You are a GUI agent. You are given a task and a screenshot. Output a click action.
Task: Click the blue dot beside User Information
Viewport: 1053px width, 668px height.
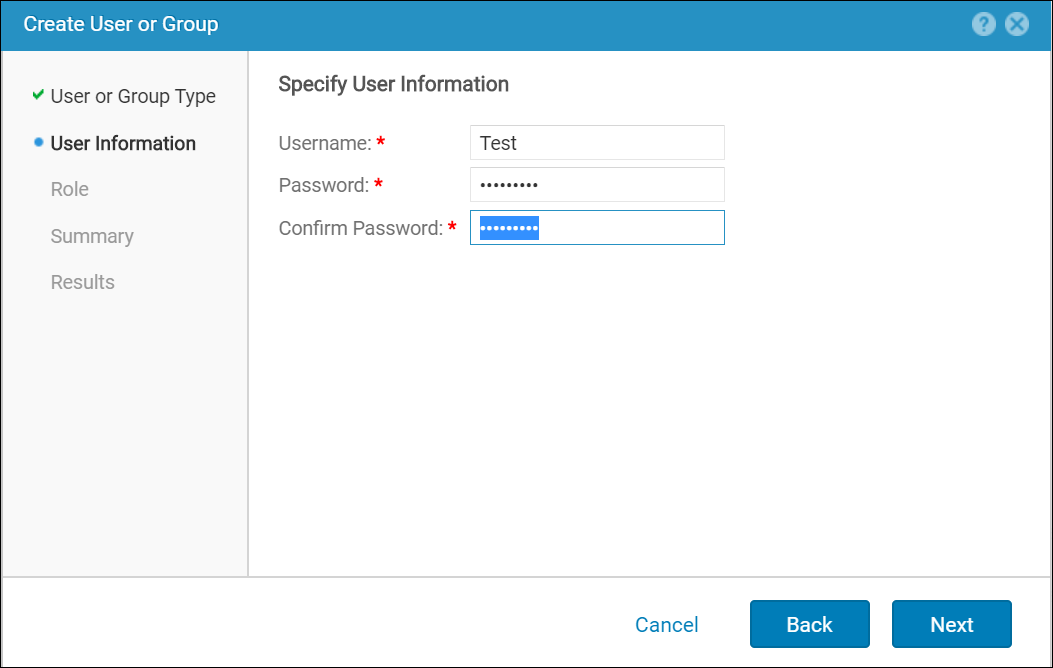click(x=39, y=143)
